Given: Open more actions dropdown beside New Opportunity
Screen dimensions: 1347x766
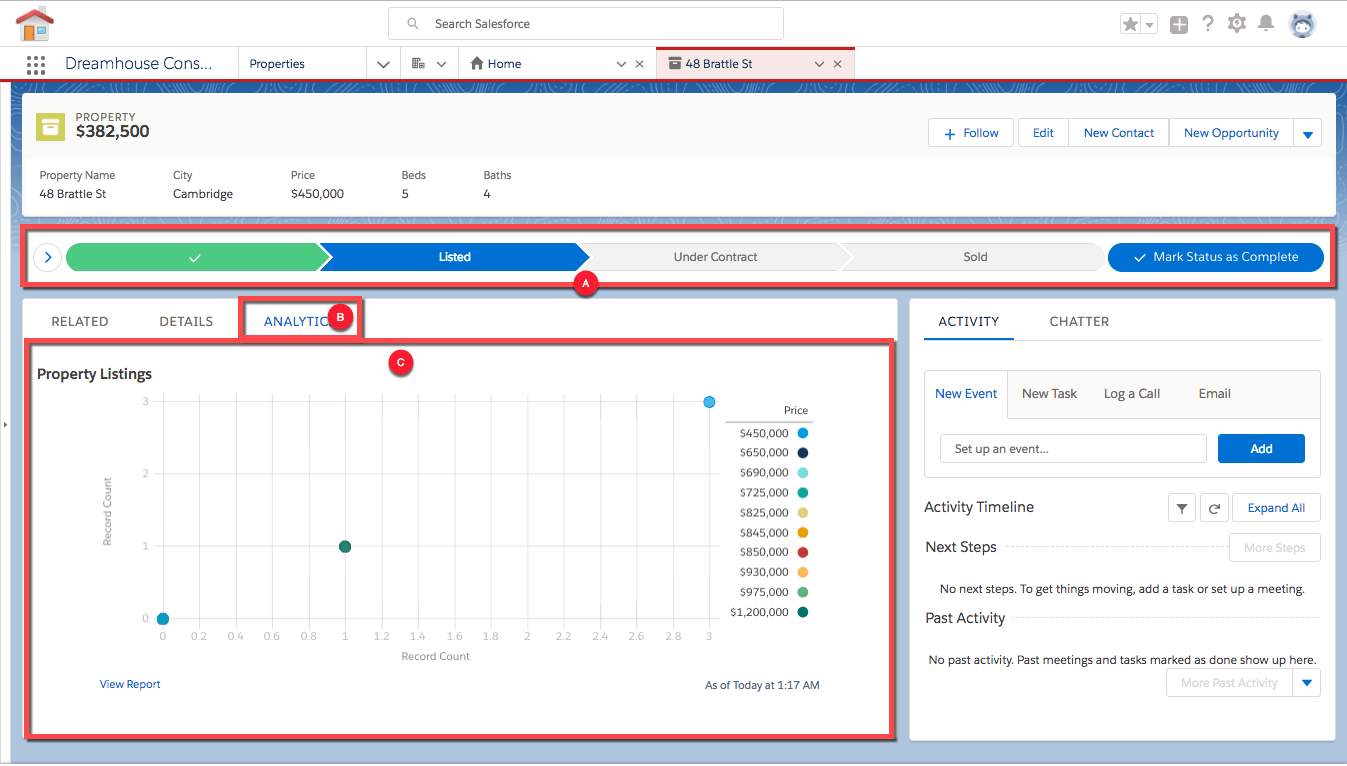Looking at the screenshot, I should [1308, 134].
